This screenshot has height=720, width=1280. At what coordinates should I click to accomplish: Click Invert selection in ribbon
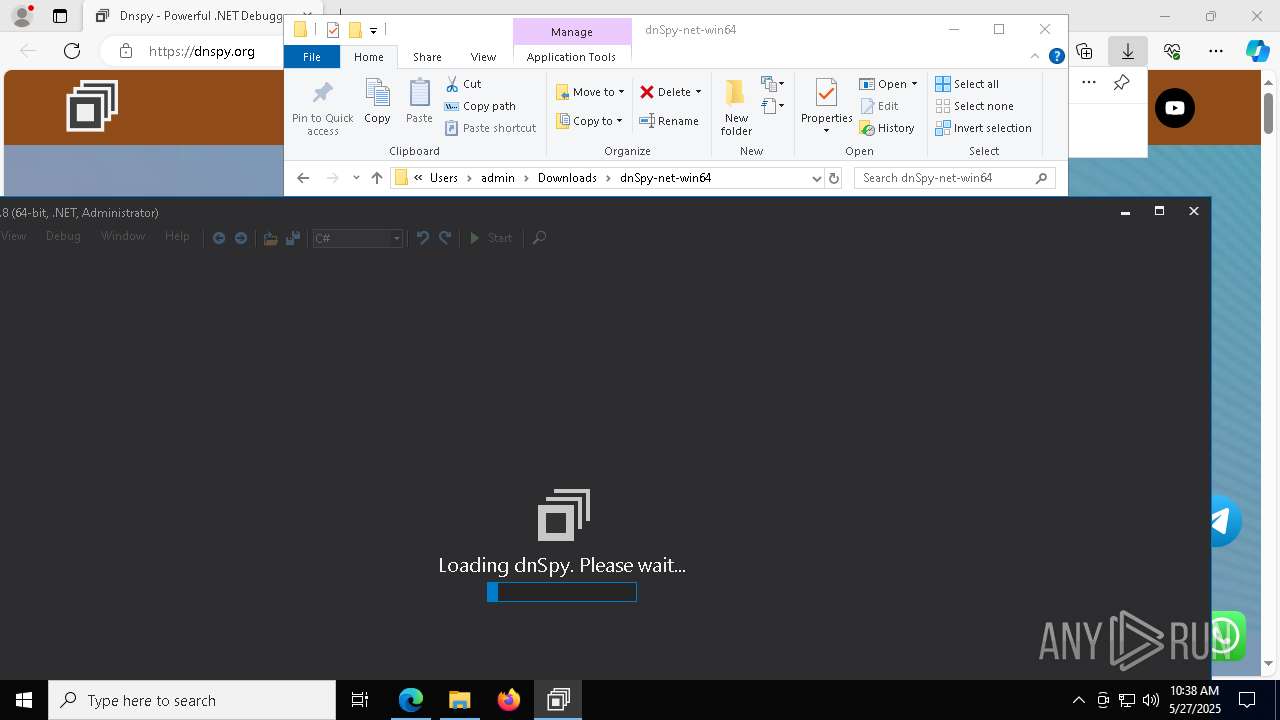click(983, 128)
